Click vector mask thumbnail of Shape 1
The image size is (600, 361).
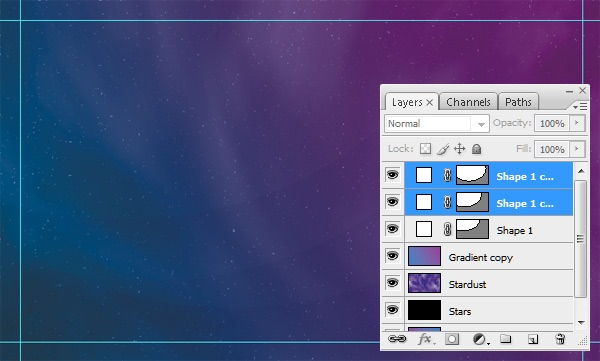coord(473,229)
